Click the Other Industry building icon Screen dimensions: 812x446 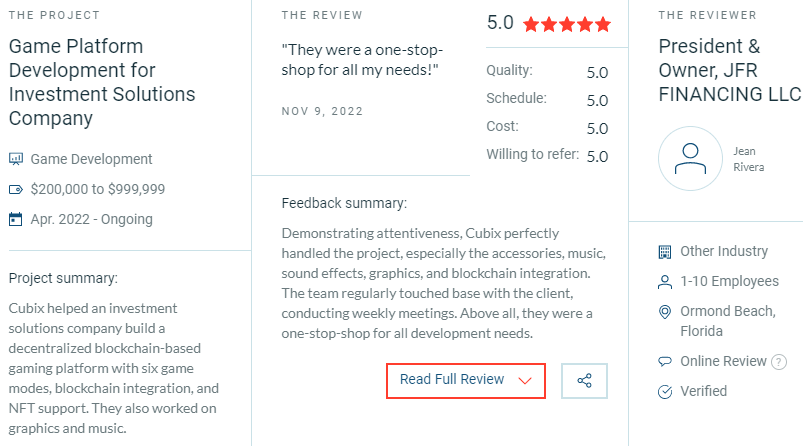pos(664,252)
